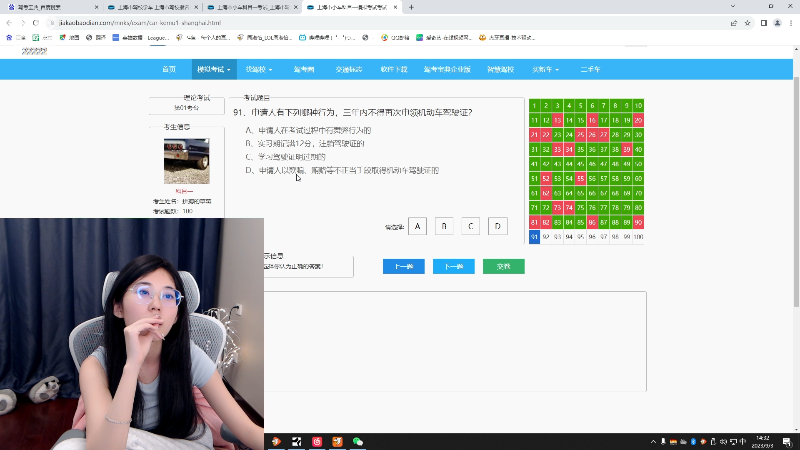This screenshot has width=800, height=450.
Task: Open the Chrome profile avatar icon
Action: coord(777,23)
